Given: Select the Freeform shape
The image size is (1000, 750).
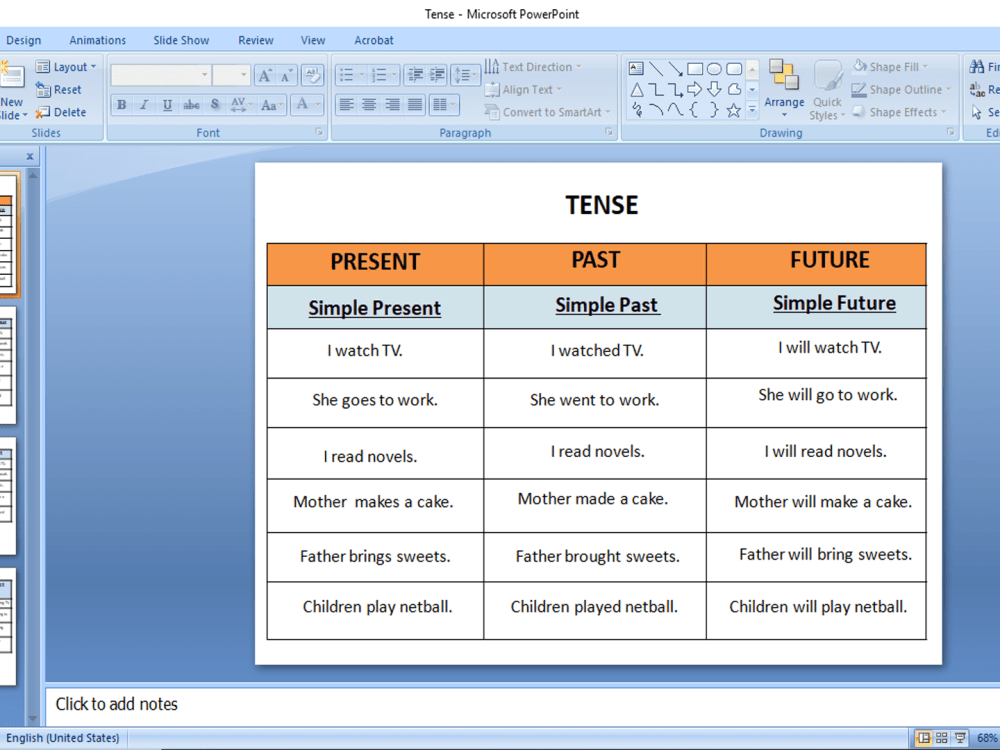Looking at the screenshot, I should pyautogui.click(x=734, y=89).
